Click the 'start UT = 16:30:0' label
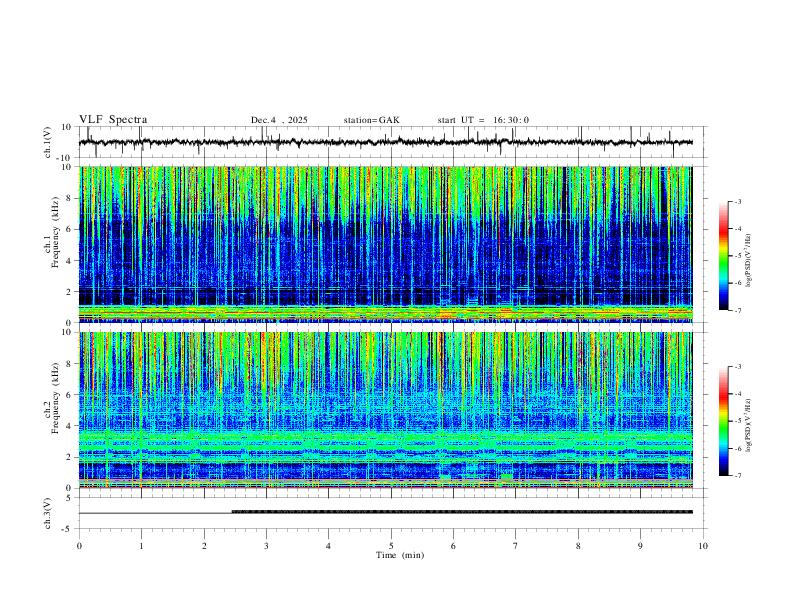This screenshot has width=792, height=612. coord(483,120)
